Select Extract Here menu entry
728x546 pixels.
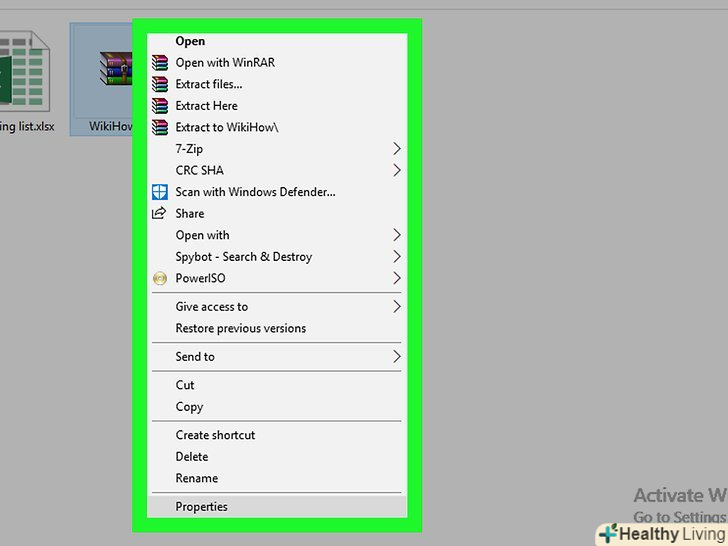277,106
